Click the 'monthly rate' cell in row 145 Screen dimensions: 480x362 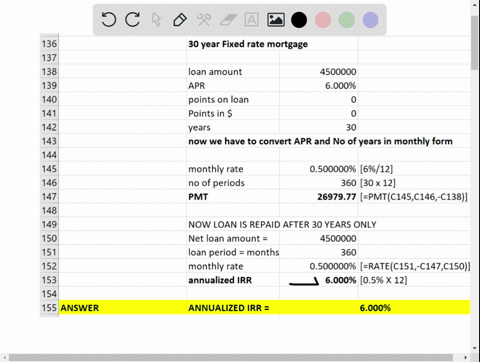tap(216, 169)
